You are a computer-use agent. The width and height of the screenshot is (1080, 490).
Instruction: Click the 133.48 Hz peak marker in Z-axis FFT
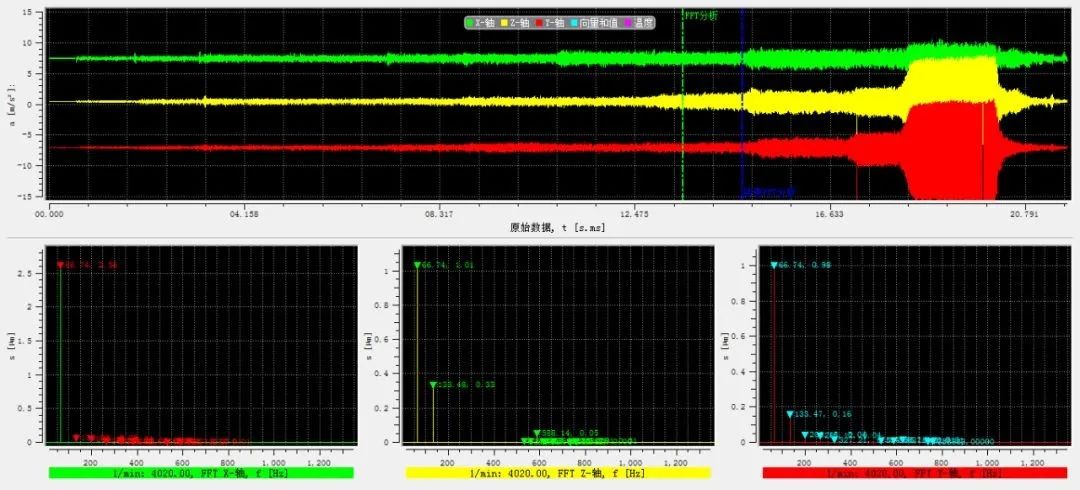coord(433,385)
